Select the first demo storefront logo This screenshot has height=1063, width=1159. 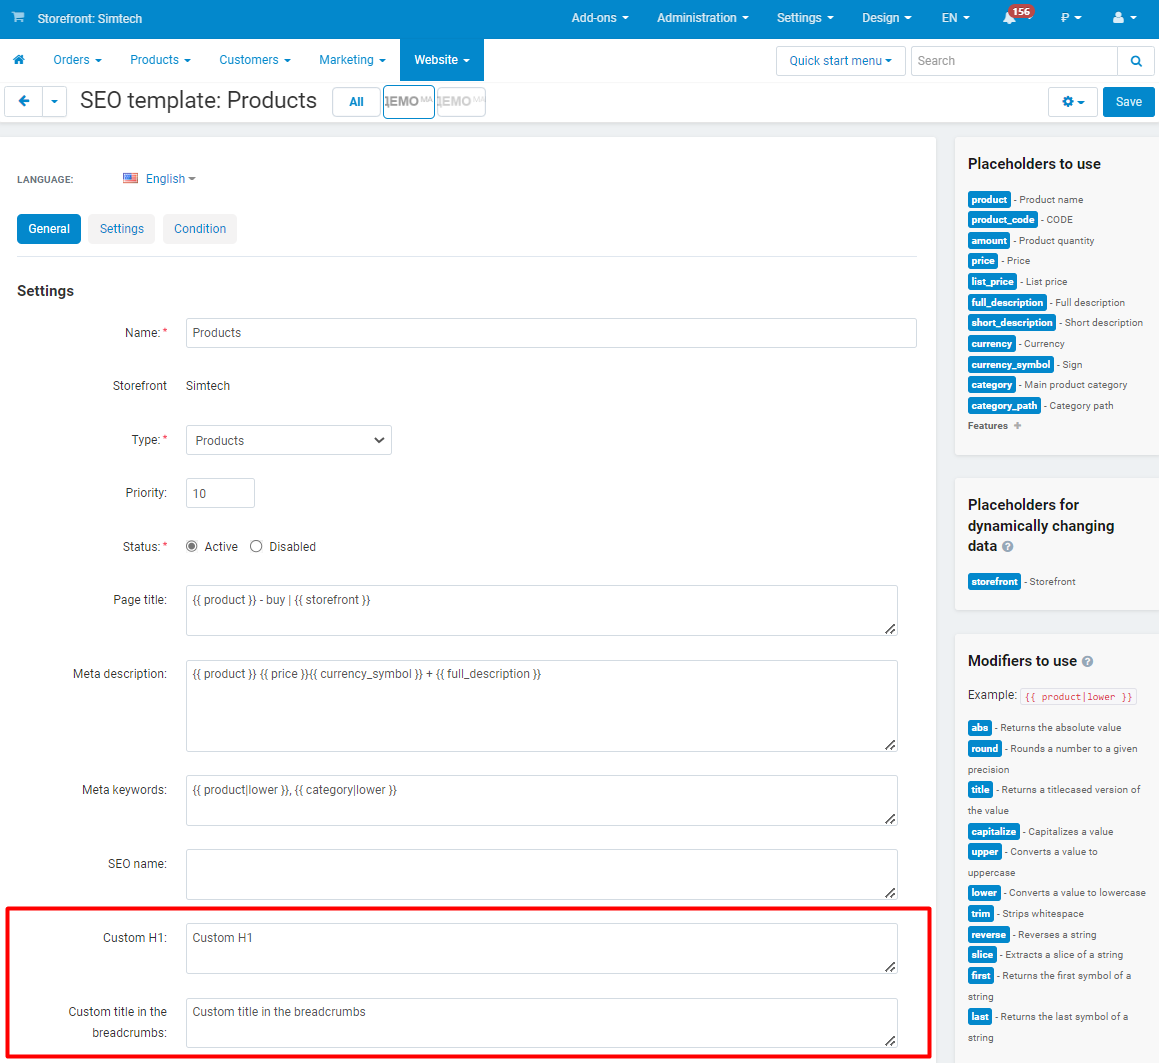coord(409,101)
